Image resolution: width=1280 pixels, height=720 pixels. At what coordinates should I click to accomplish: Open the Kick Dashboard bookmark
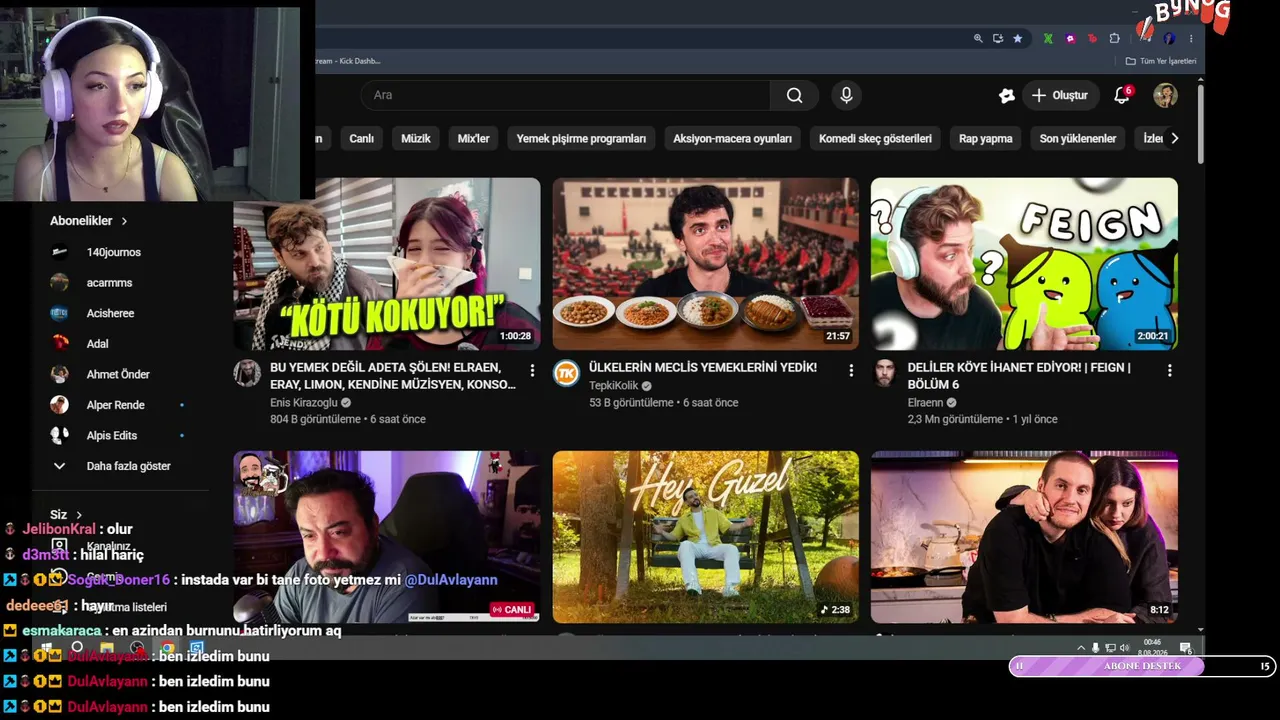pos(348,61)
